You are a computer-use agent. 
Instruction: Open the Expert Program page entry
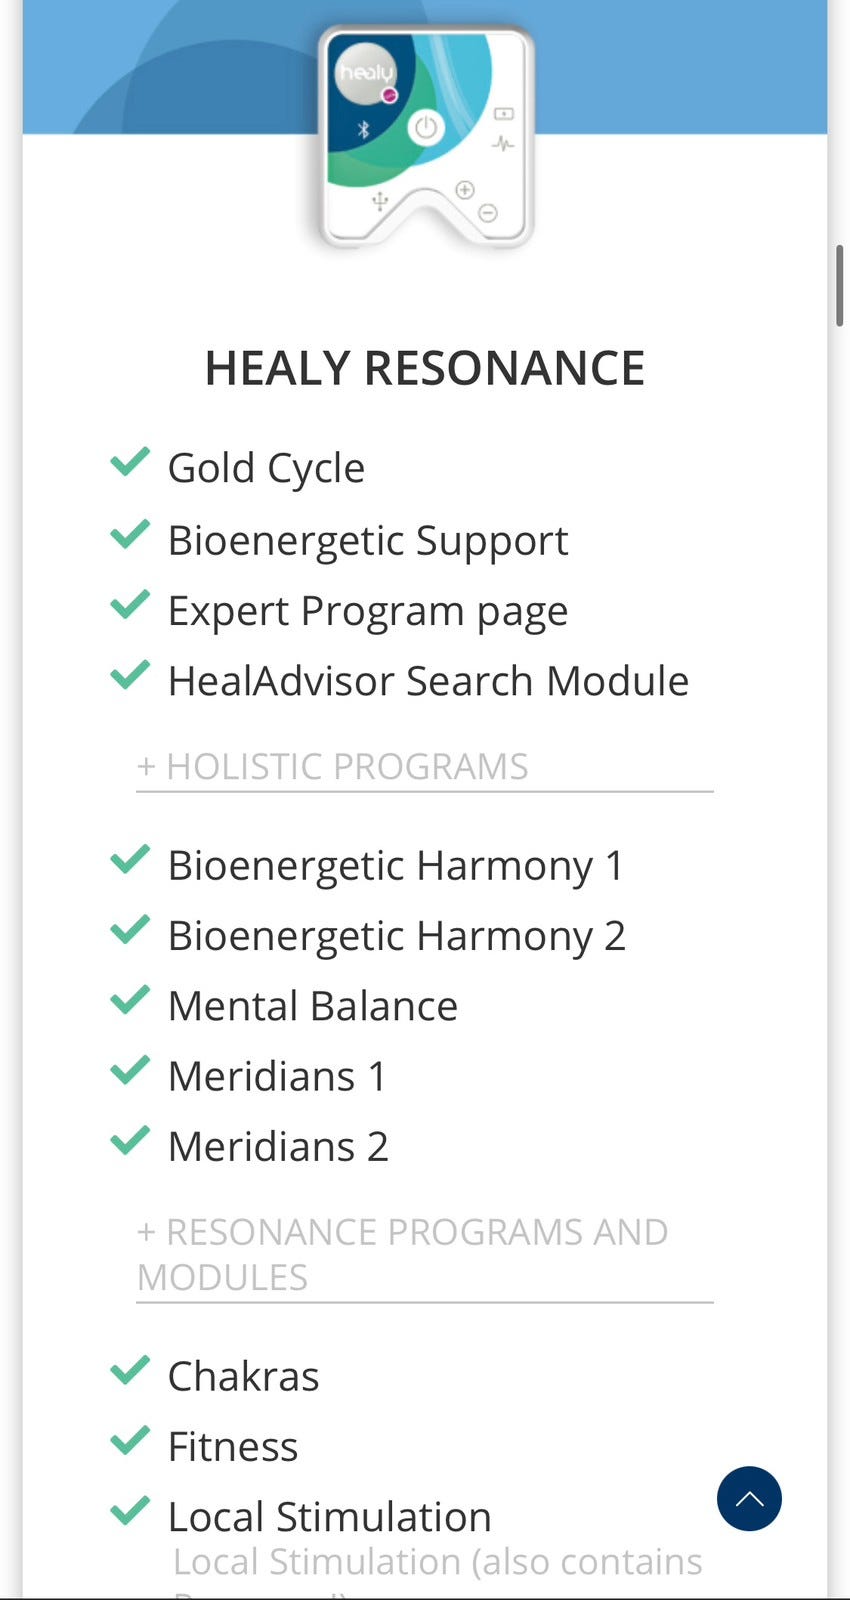click(367, 611)
